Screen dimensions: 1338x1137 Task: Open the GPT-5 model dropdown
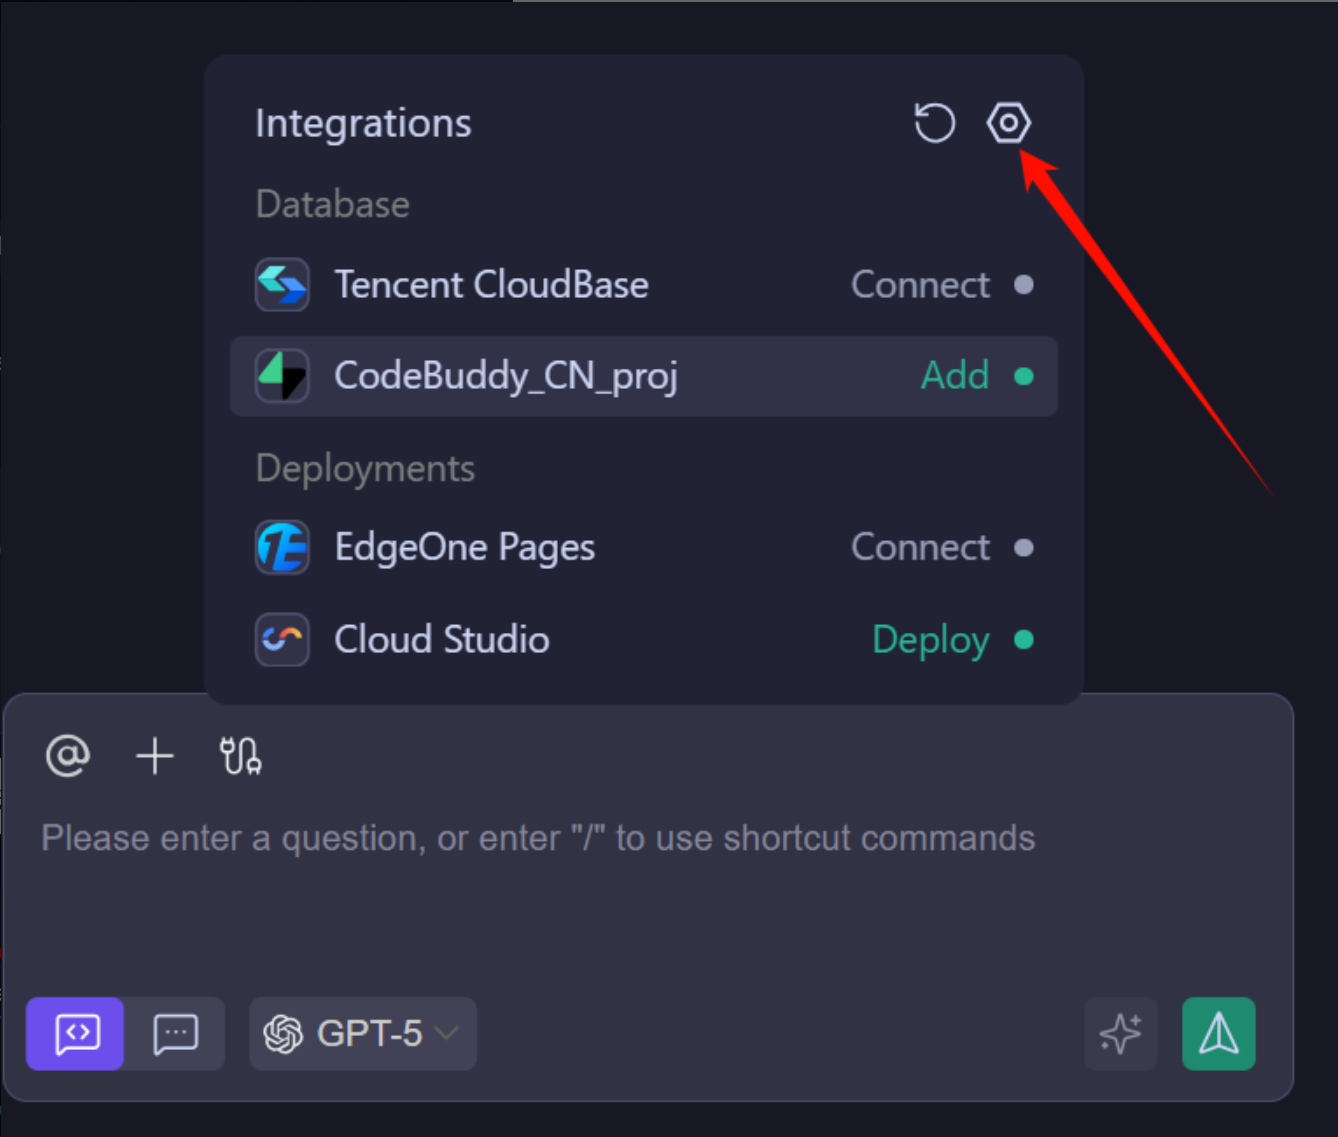(362, 1034)
